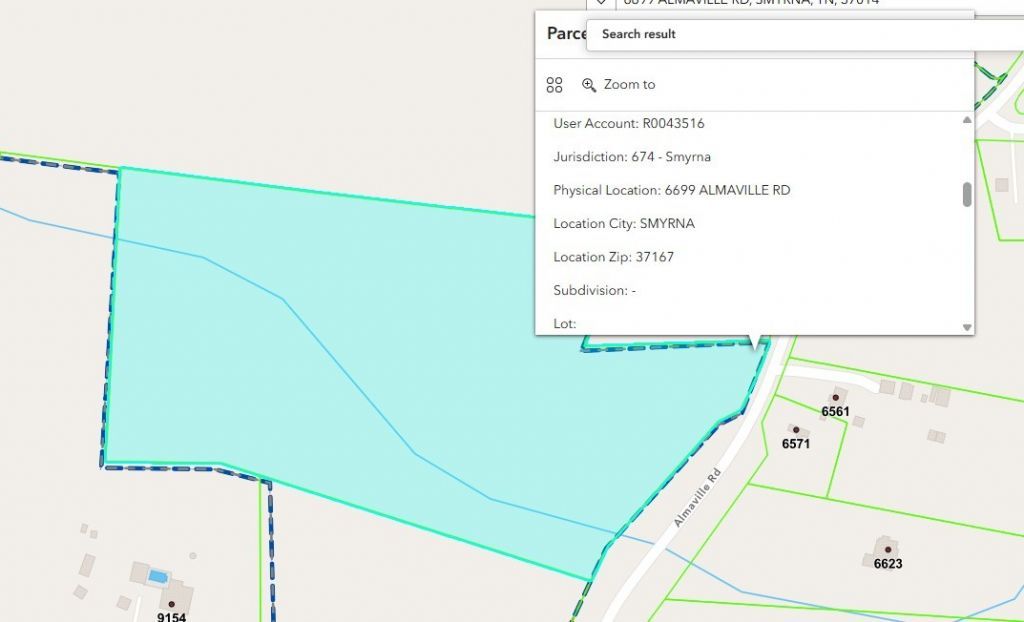
Task: Select the Search result suggestion
Action: [639, 34]
